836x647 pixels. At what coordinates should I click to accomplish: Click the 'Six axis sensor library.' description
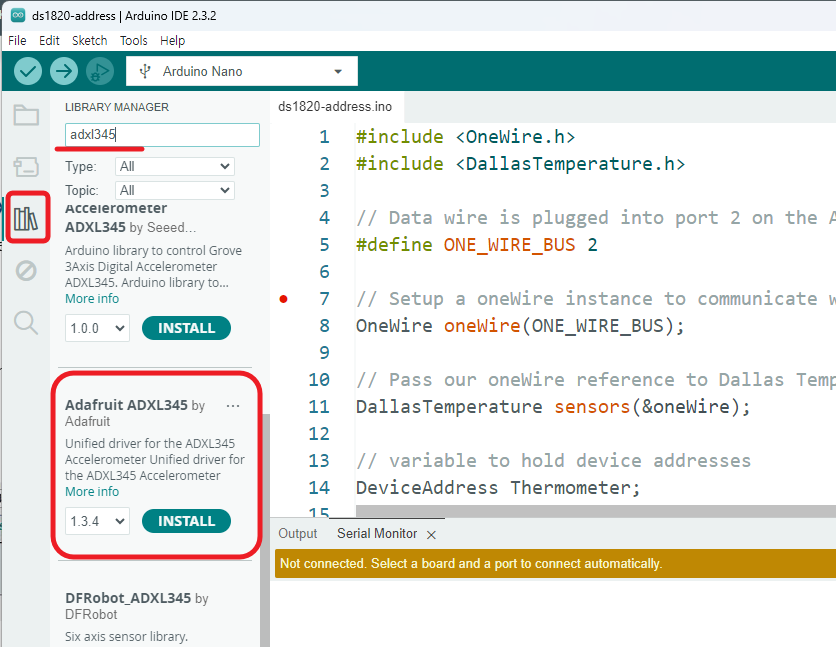pyautogui.click(x=126, y=636)
